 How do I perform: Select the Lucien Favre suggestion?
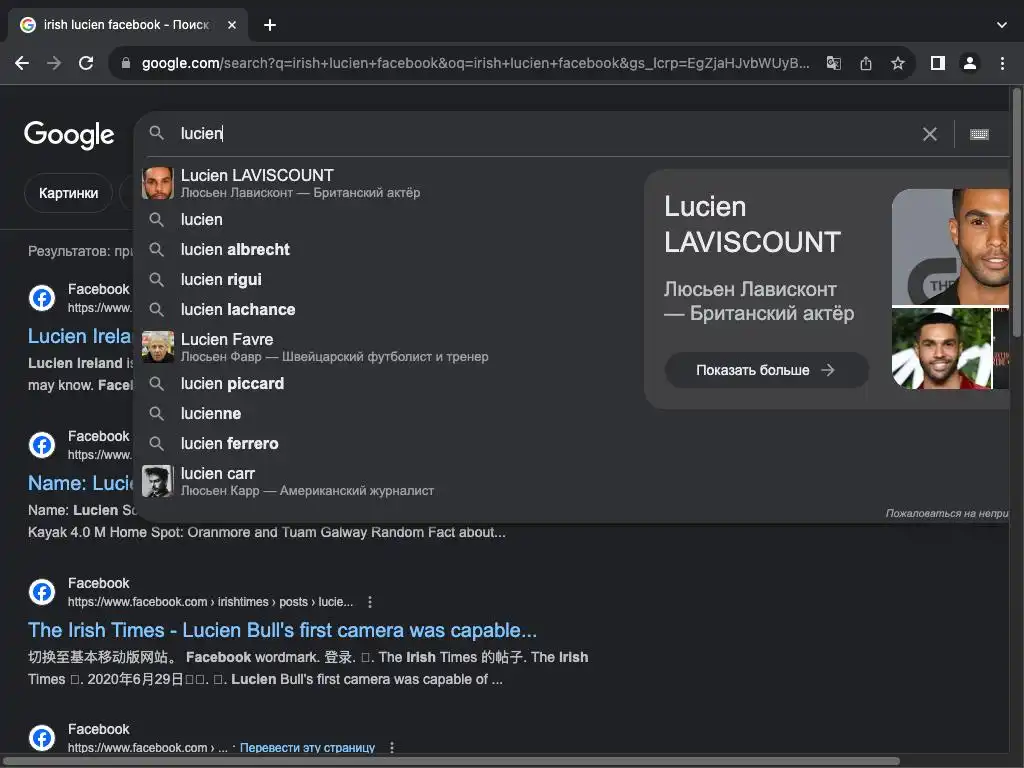pos(387,347)
